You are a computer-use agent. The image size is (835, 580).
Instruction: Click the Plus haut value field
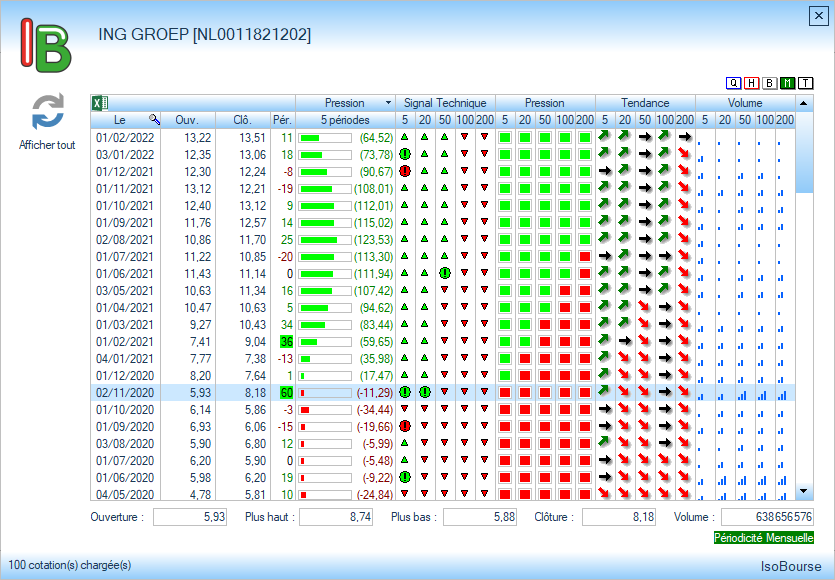[x=336, y=517]
